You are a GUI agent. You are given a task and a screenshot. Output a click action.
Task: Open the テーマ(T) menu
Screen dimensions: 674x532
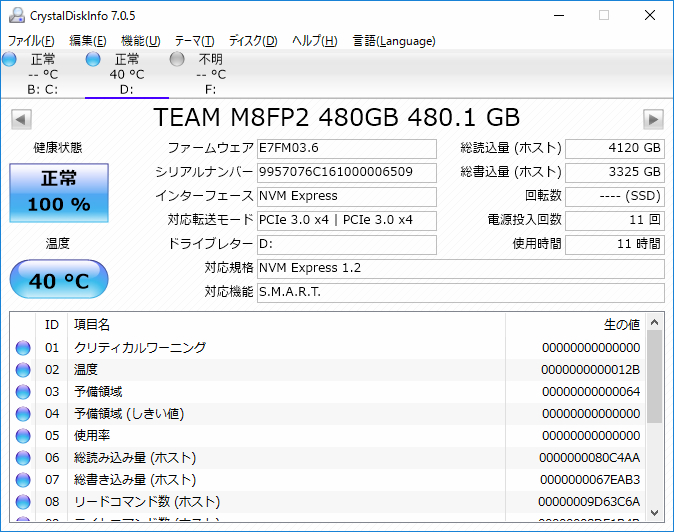pyautogui.click(x=194, y=41)
